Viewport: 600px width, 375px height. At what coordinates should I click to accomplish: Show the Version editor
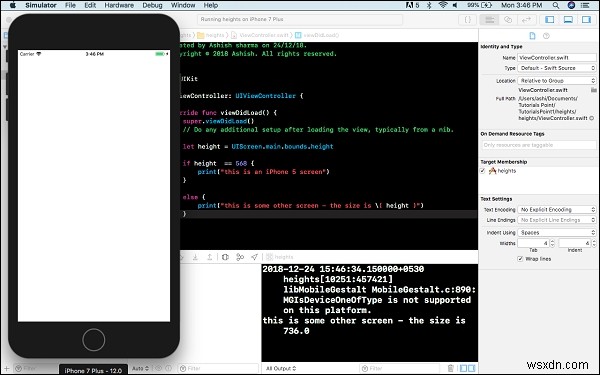(x=527, y=20)
